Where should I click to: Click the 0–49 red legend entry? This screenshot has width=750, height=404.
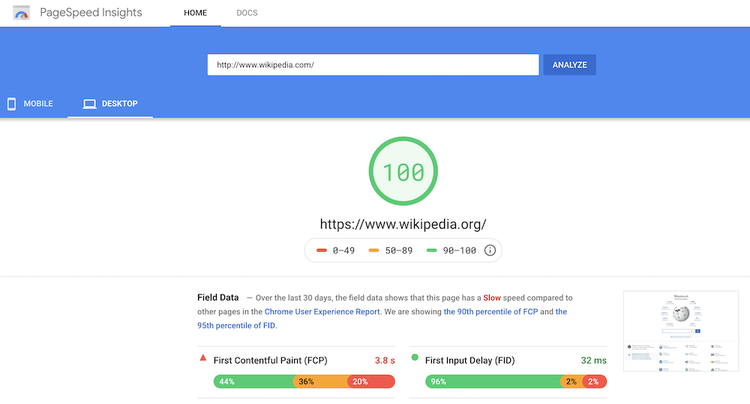(336, 251)
